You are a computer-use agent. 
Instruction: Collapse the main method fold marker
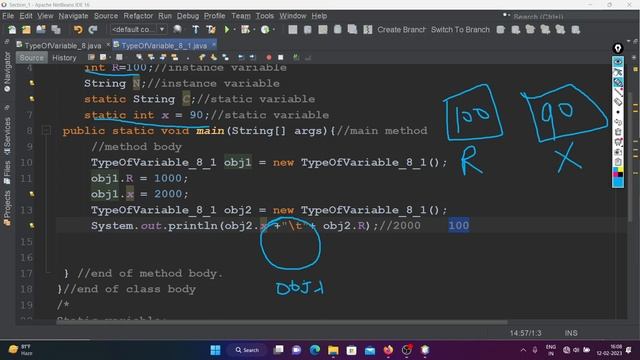click(x=46, y=131)
